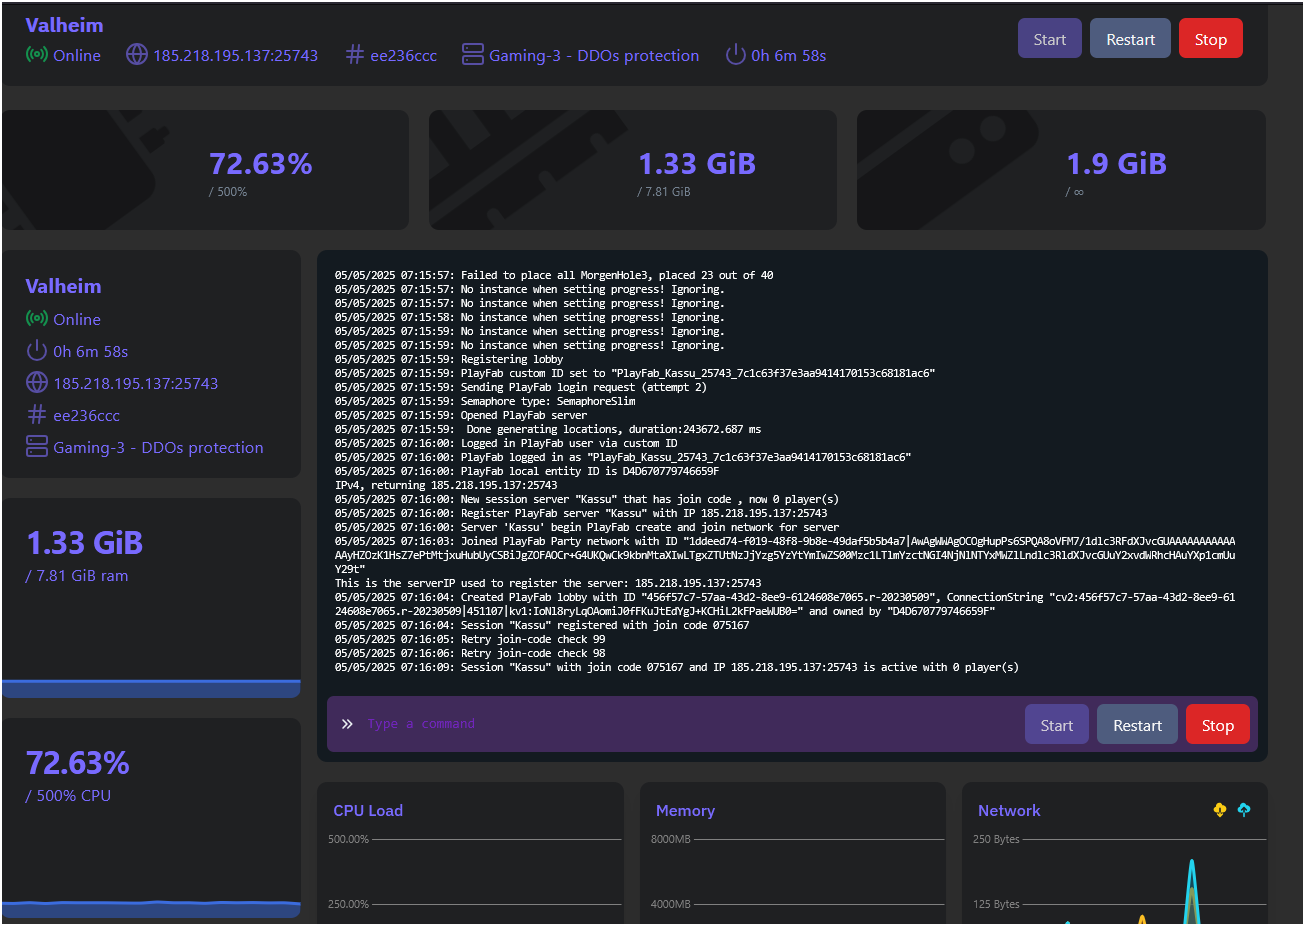Click the 1.33 GiB memory stat card at top
Screen dimensions: 1305x926
point(633,170)
